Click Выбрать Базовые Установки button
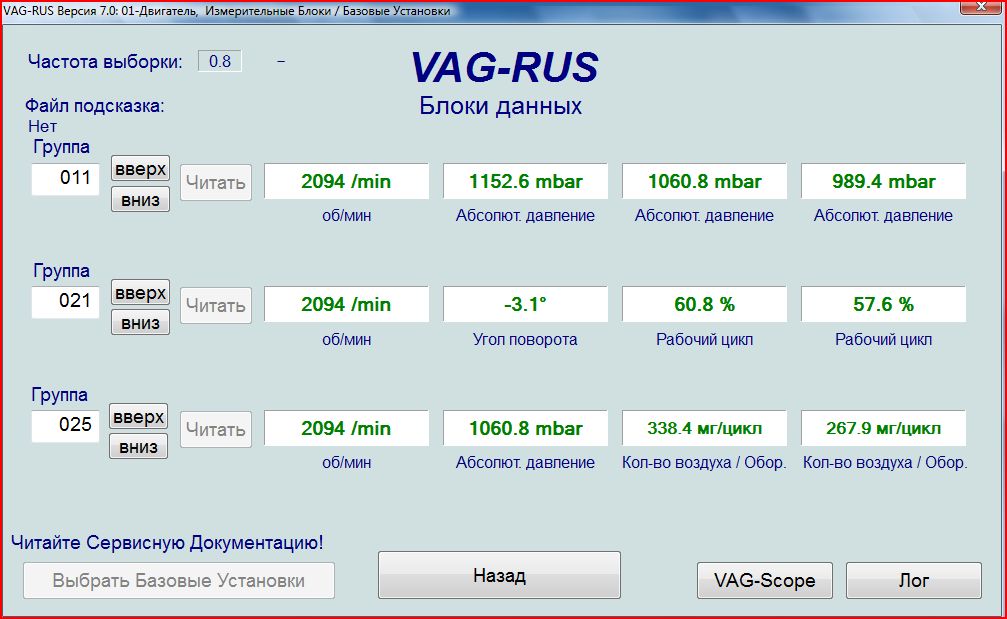 [178, 580]
